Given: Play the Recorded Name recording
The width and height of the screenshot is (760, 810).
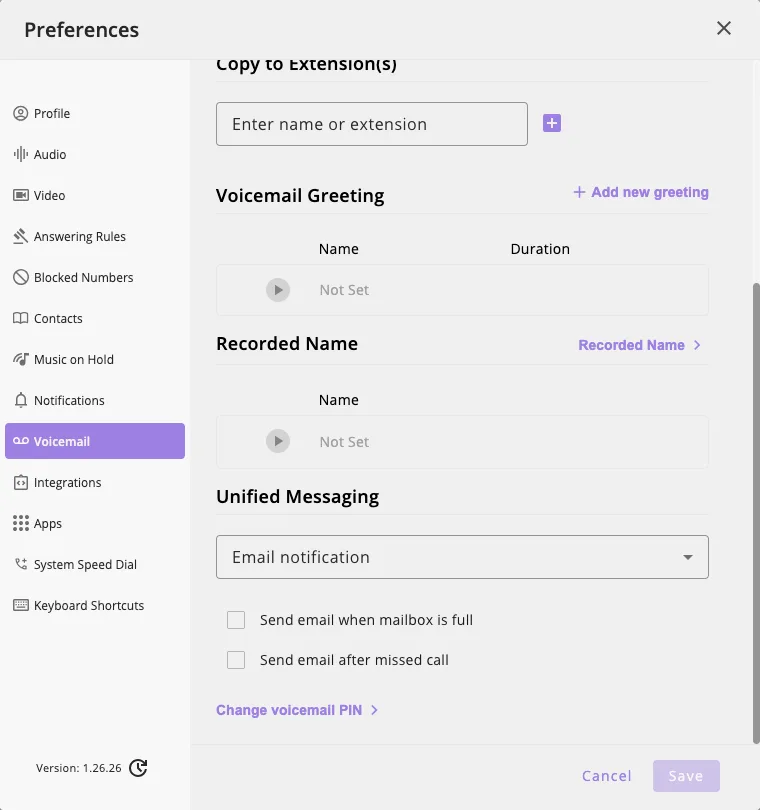Looking at the screenshot, I should (278, 441).
